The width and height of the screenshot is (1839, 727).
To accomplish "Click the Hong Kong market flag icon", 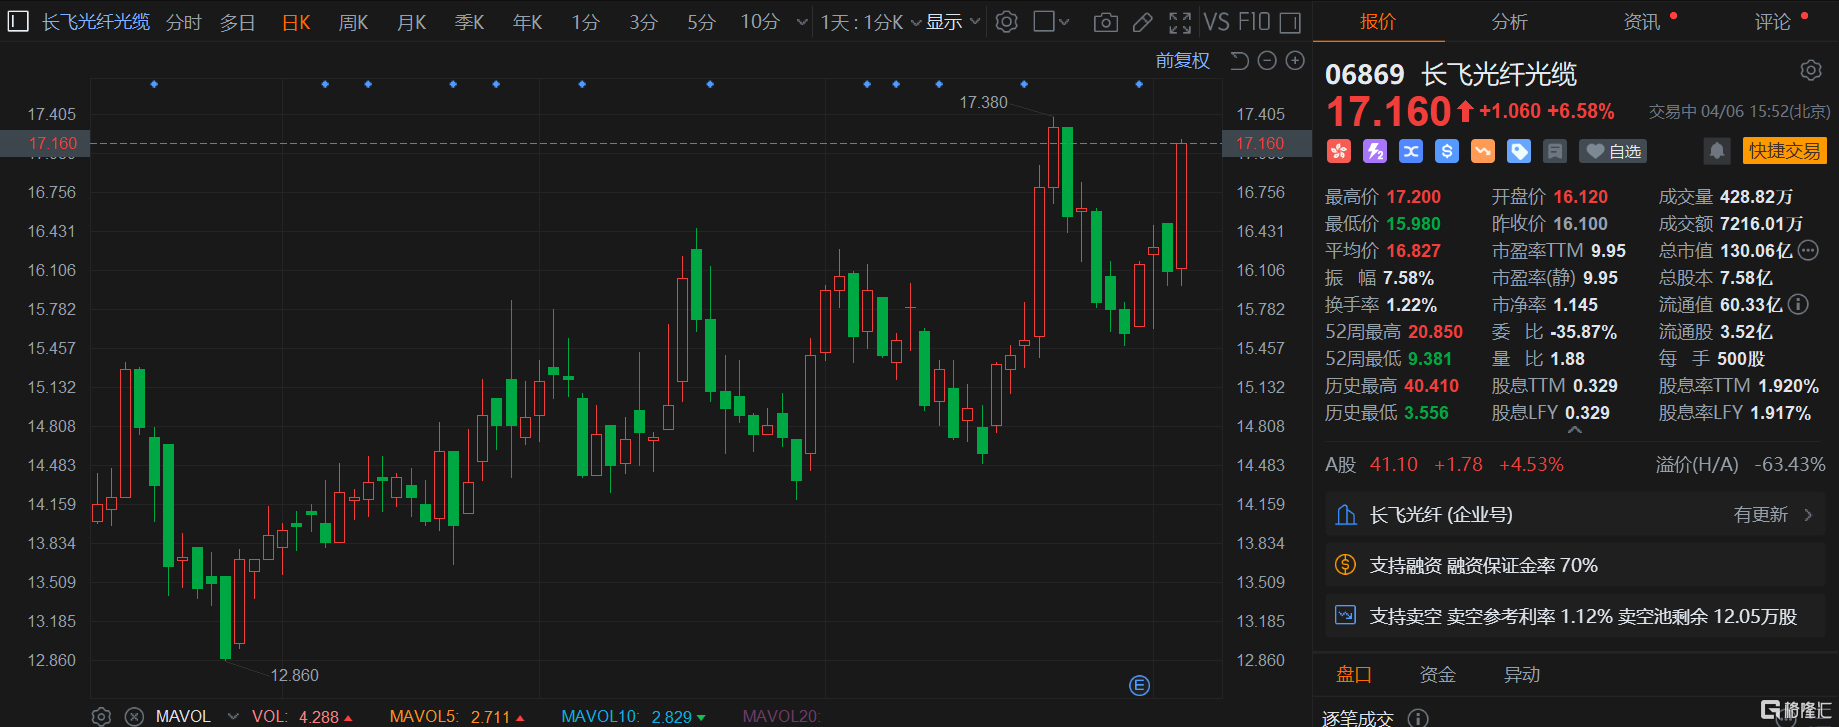I will pyautogui.click(x=1339, y=151).
